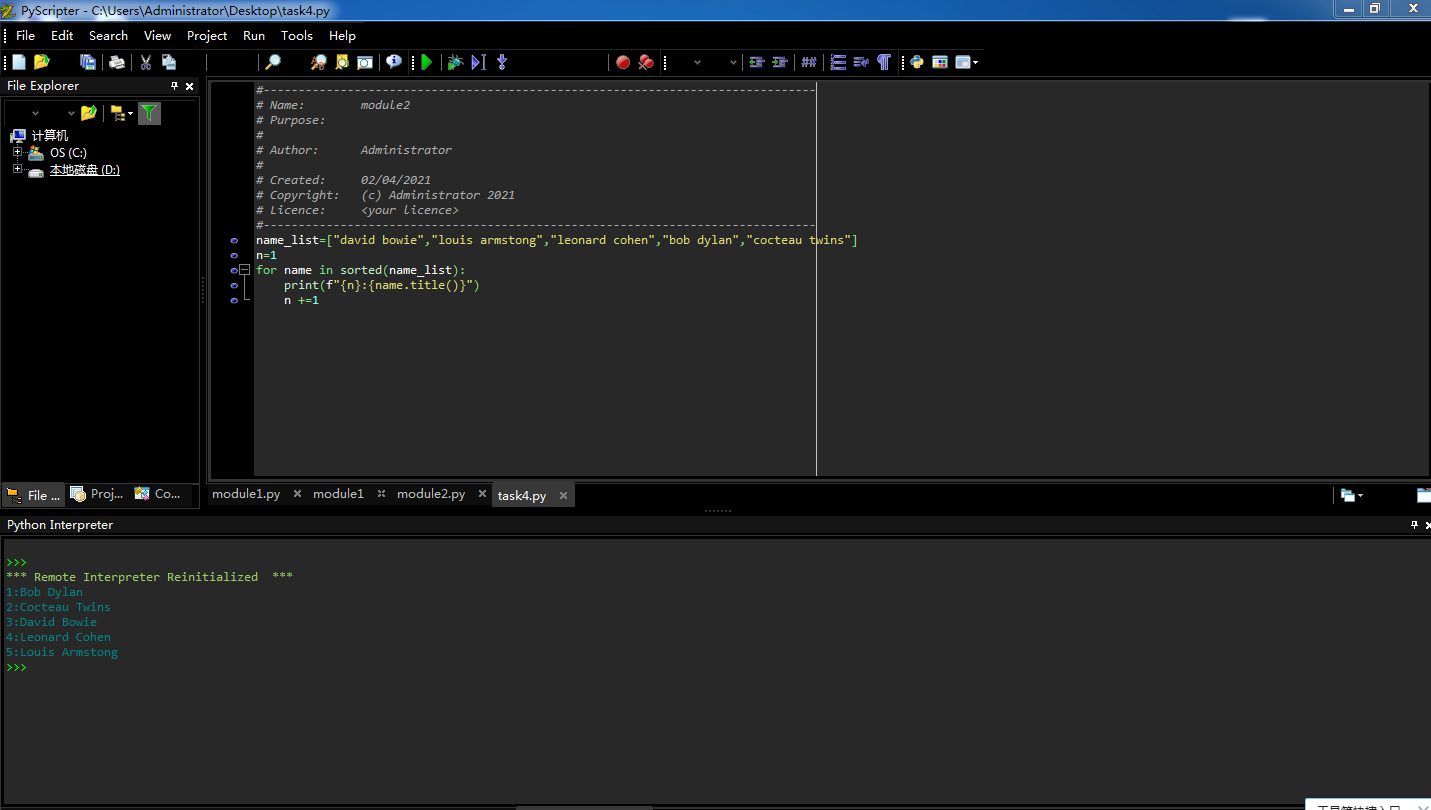Click the interpreter prompt input line
1431x810 pixels.
715,667
